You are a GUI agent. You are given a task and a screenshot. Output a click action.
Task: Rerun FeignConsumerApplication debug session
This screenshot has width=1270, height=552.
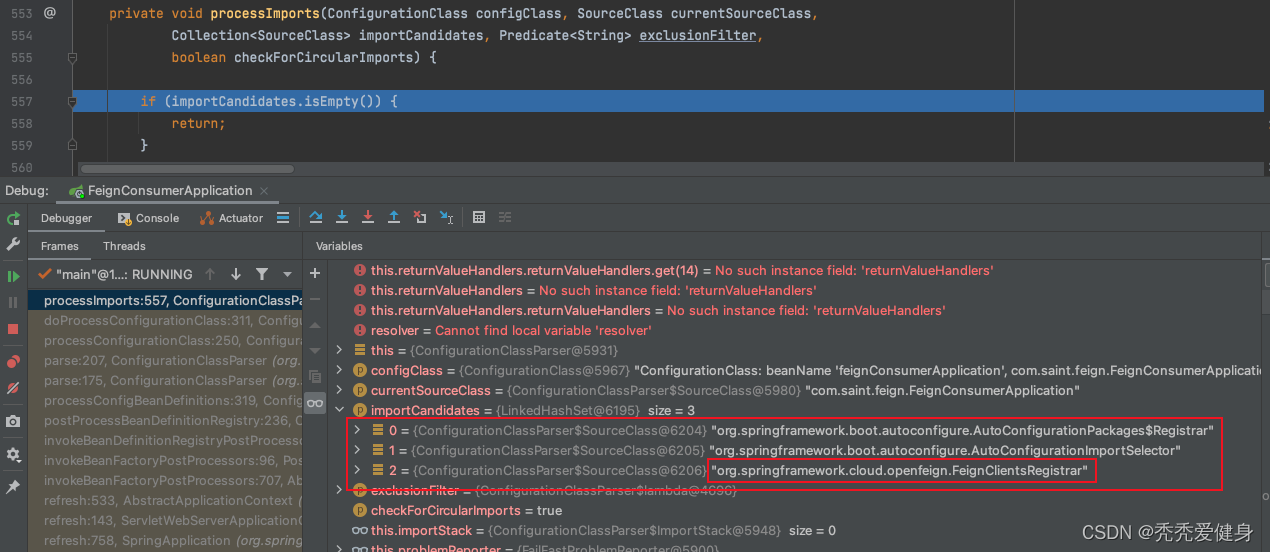click(x=13, y=218)
